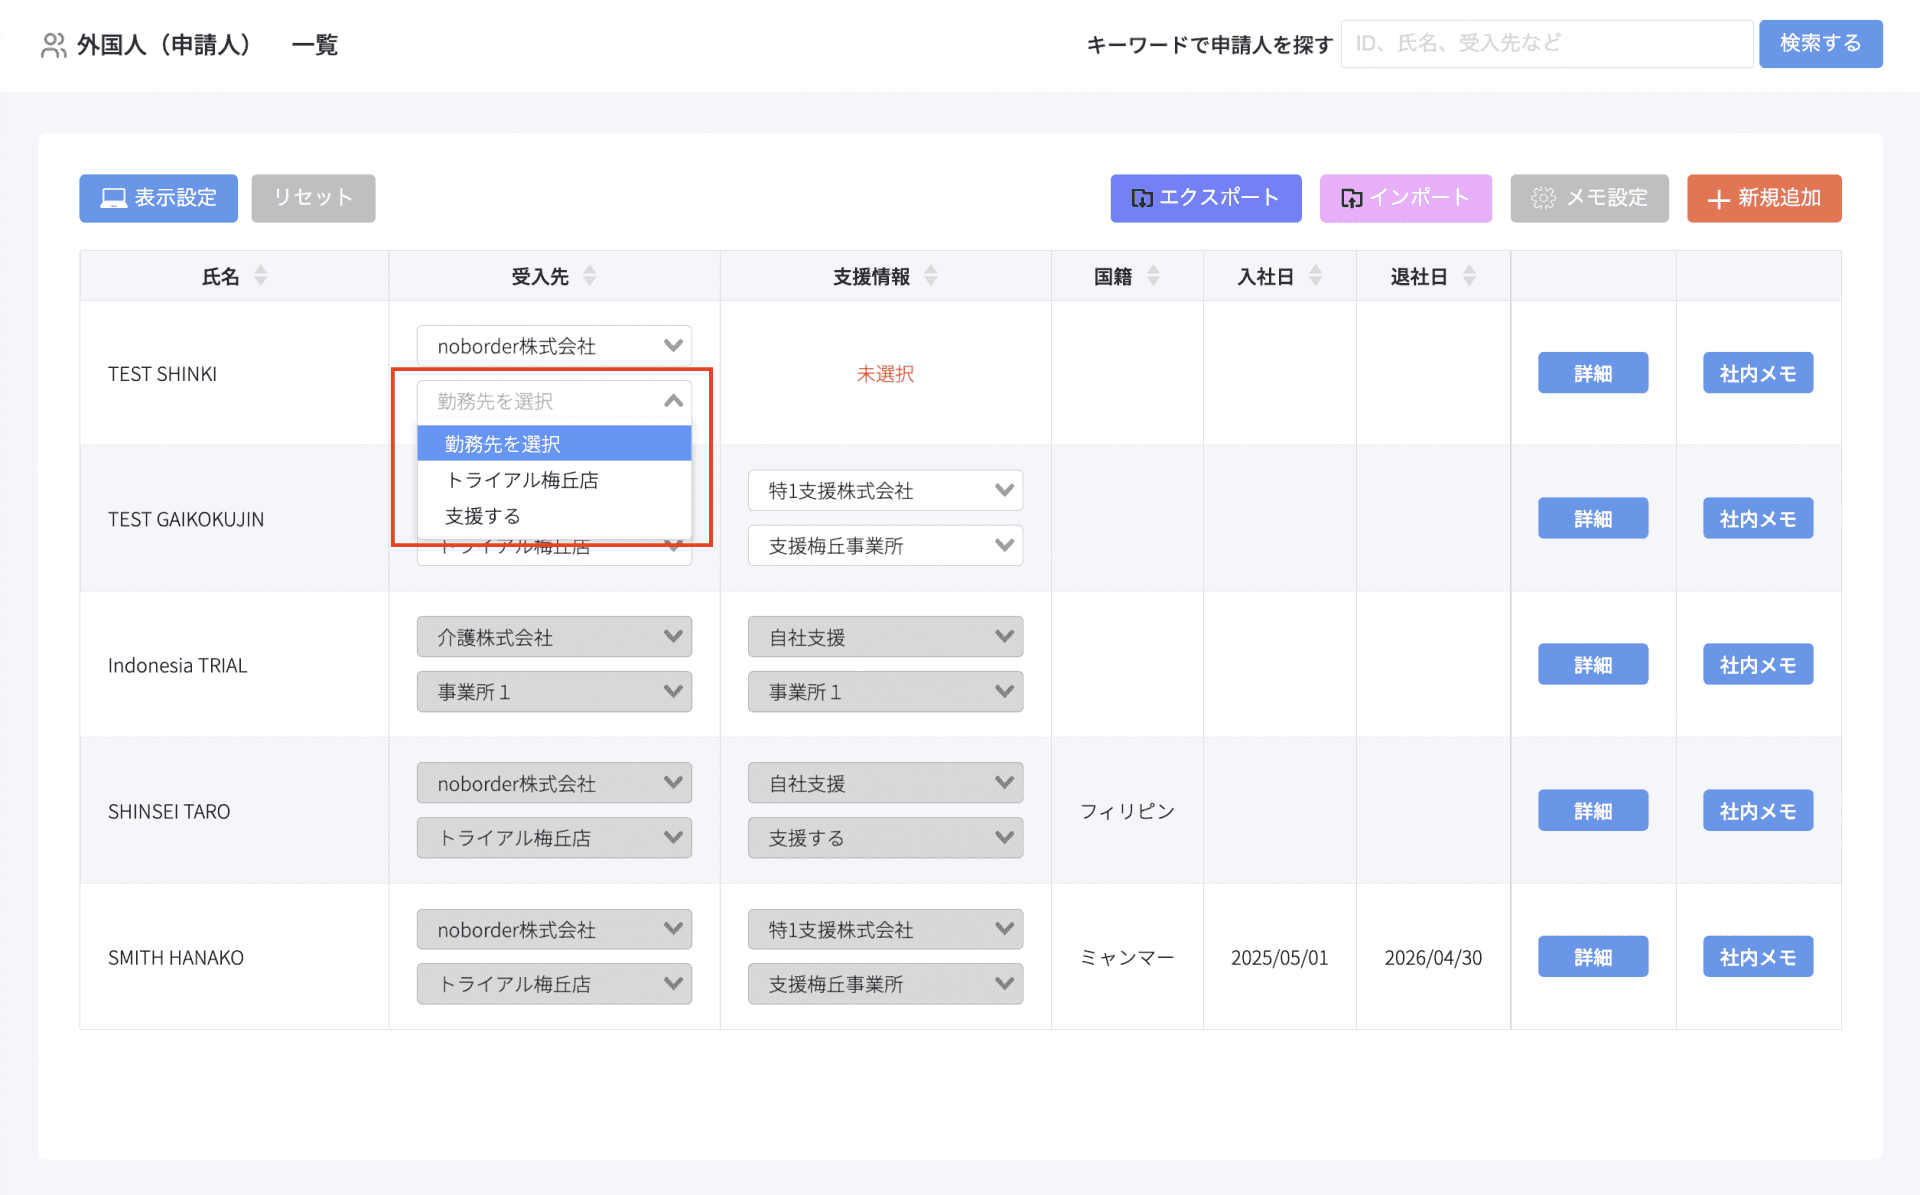This screenshot has width=1920, height=1195.
Task: Open メモ設定 gear icon button
Action: (1589, 198)
